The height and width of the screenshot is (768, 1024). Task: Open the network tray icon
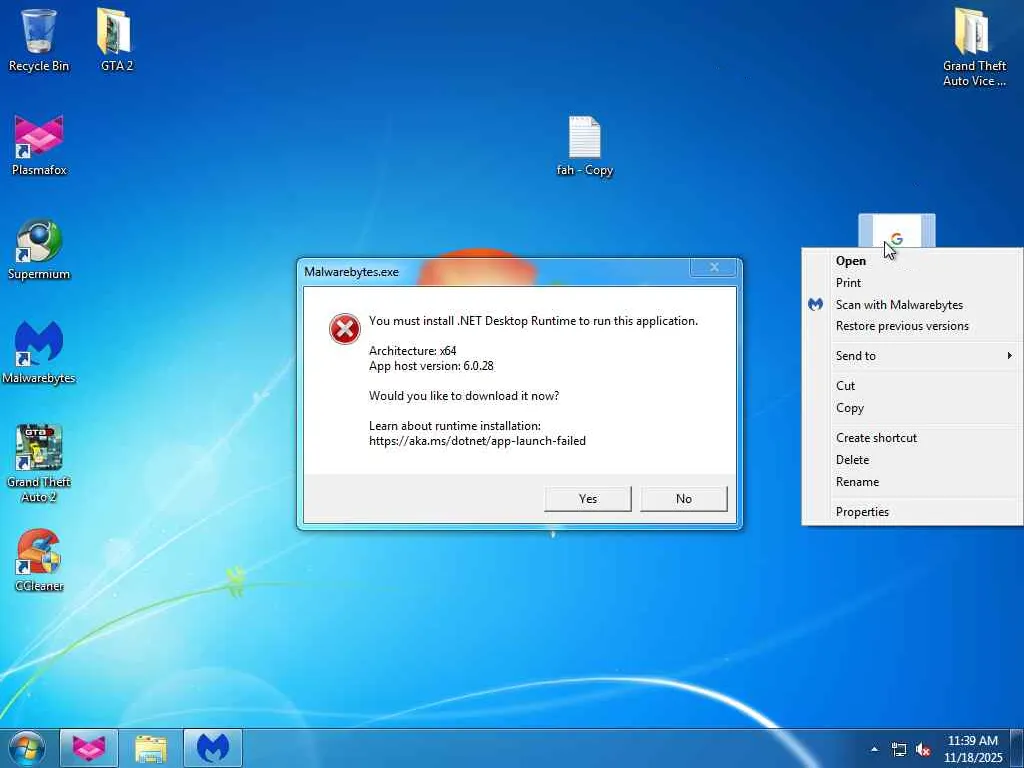[x=899, y=749]
